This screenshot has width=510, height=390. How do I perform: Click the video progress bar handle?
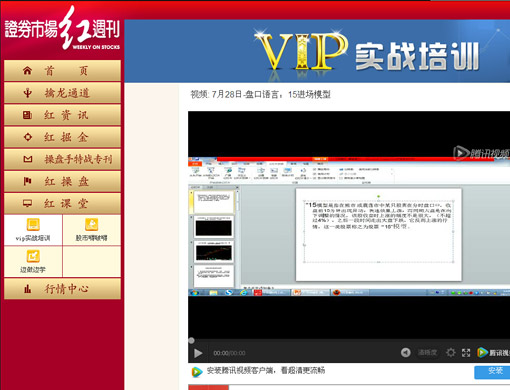click(x=191, y=340)
